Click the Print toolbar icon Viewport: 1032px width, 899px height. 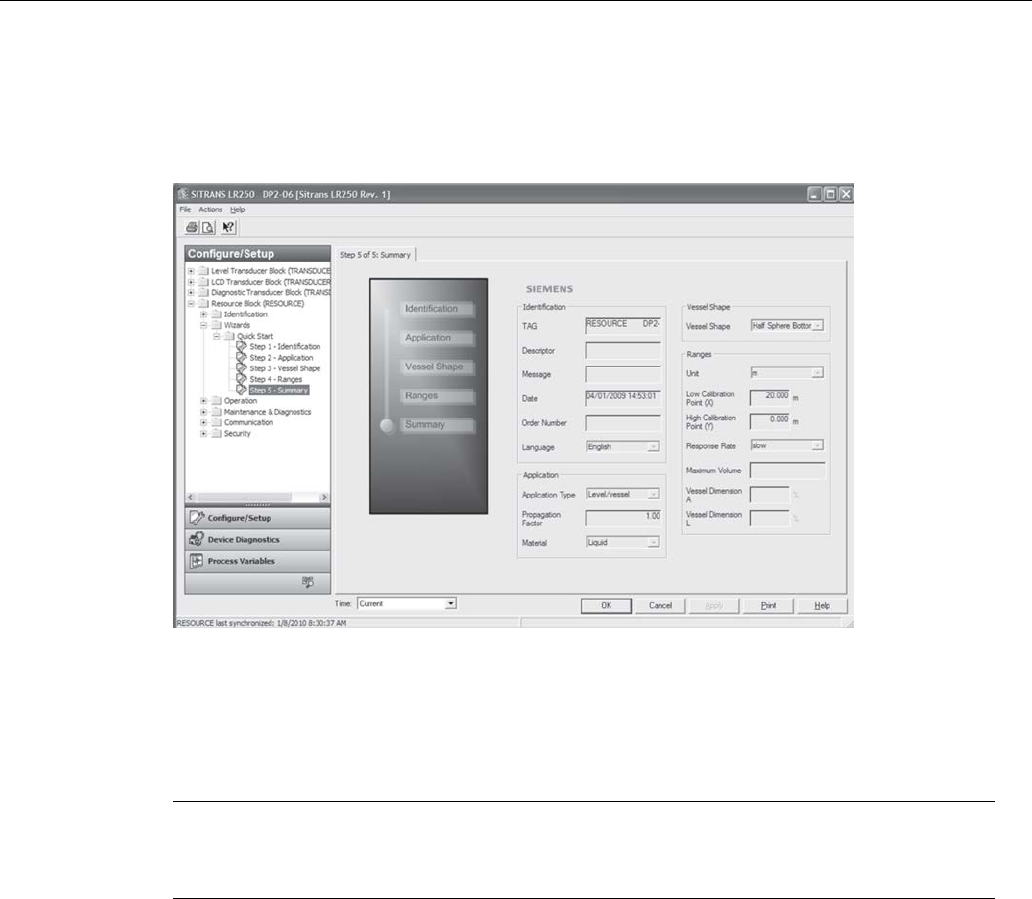point(192,228)
